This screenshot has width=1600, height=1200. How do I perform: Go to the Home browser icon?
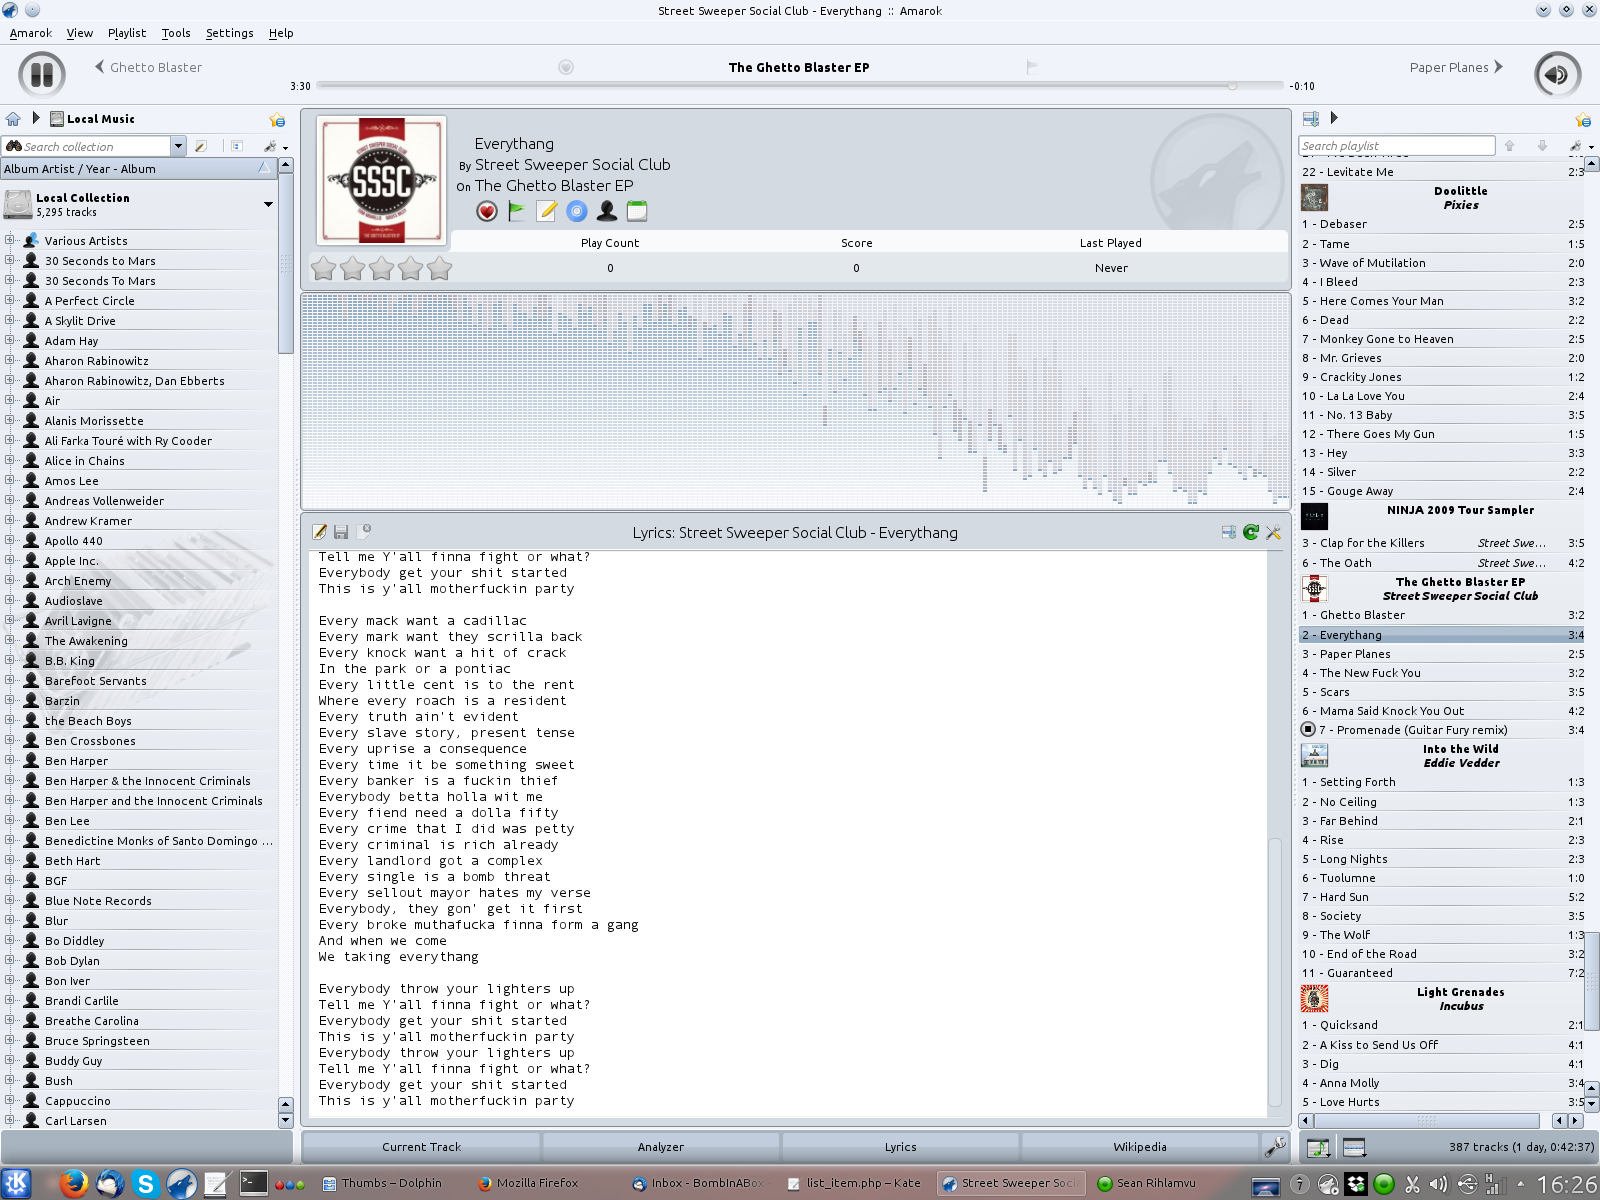pos(13,118)
